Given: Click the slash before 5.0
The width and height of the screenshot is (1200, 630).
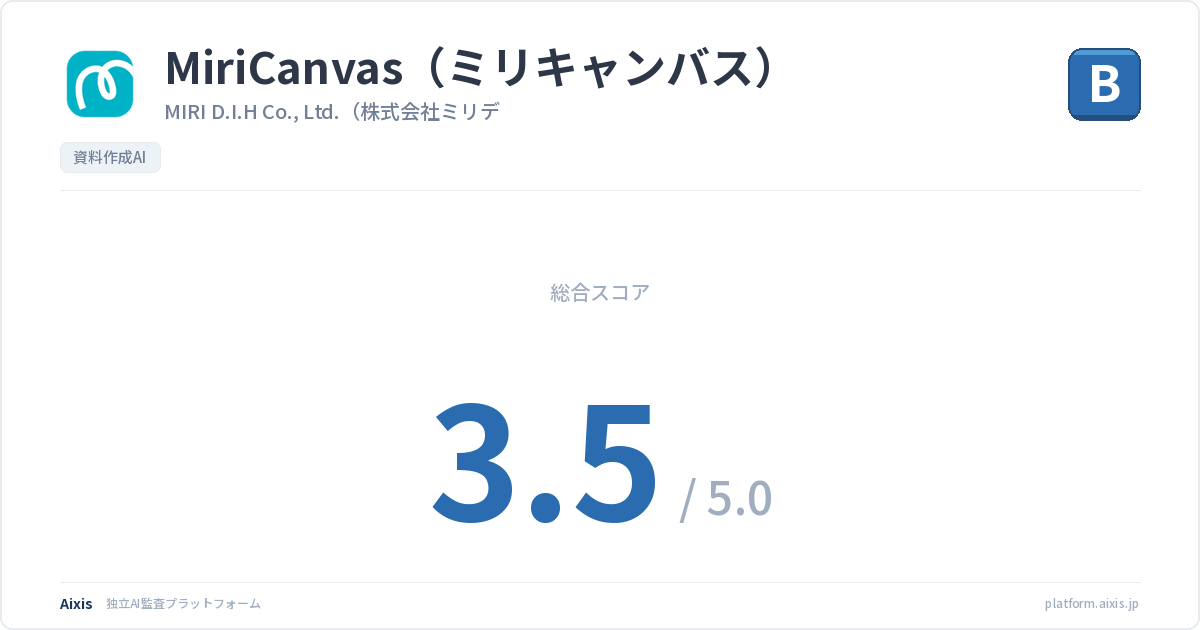Looking at the screenshot, I should pos(688,499).
